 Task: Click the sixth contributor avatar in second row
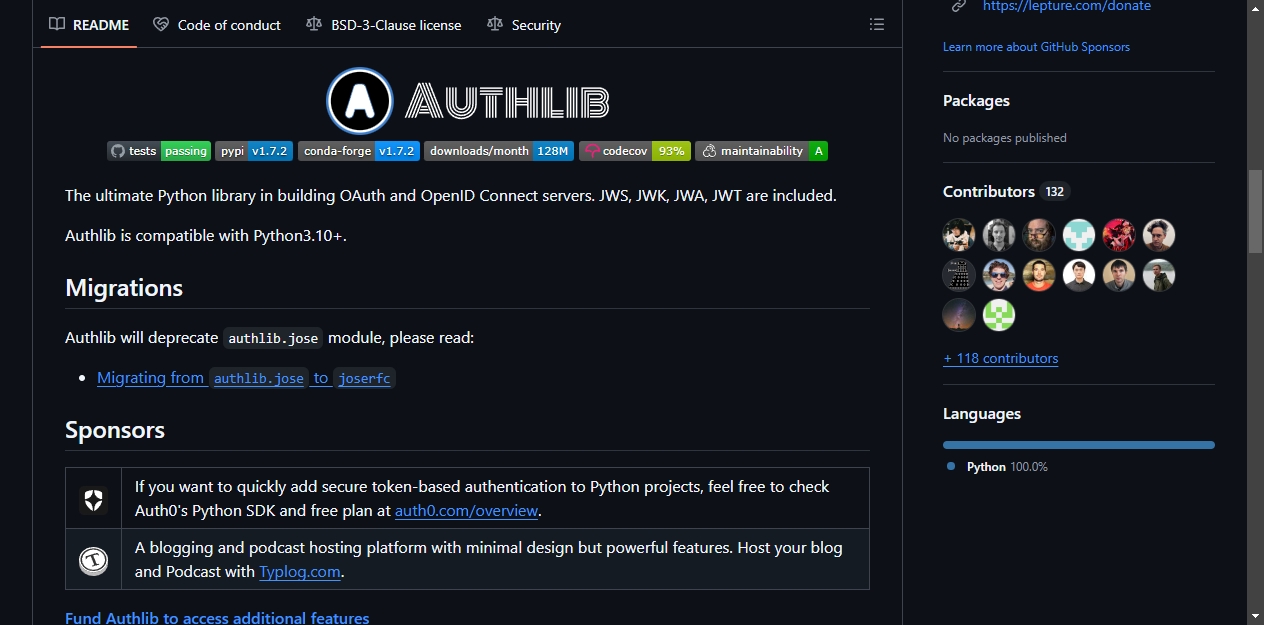(1159, 275)
